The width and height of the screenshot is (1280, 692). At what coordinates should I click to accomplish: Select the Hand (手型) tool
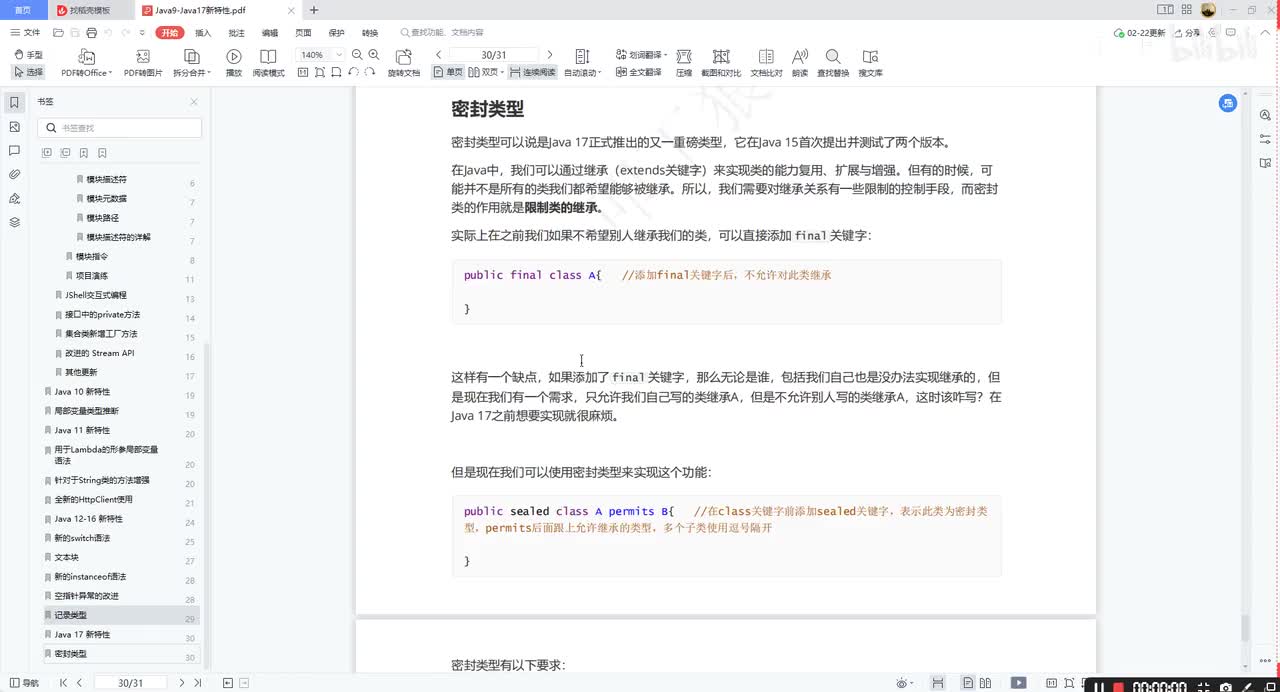coord(29,55)
